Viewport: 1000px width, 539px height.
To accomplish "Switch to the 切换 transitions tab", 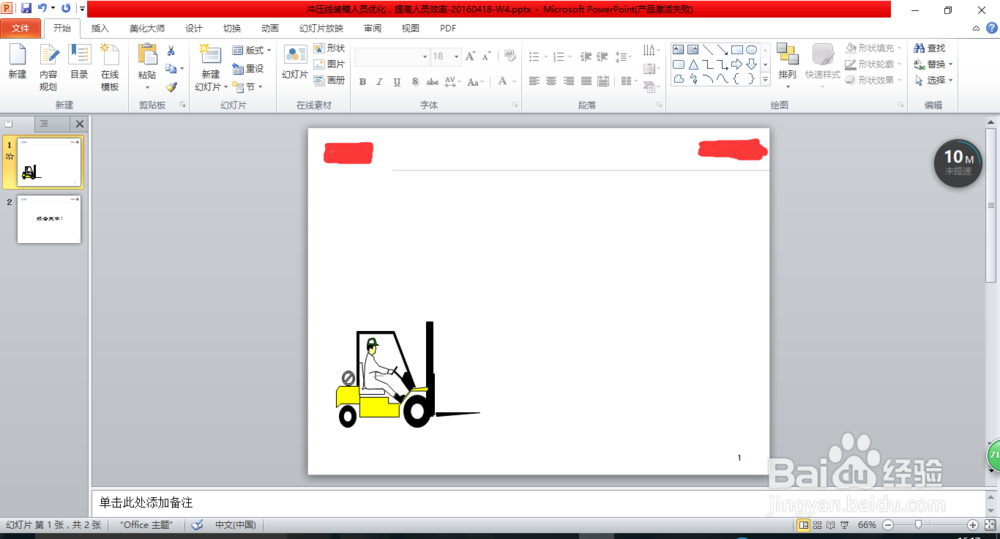I will click(x=232, y=28).
